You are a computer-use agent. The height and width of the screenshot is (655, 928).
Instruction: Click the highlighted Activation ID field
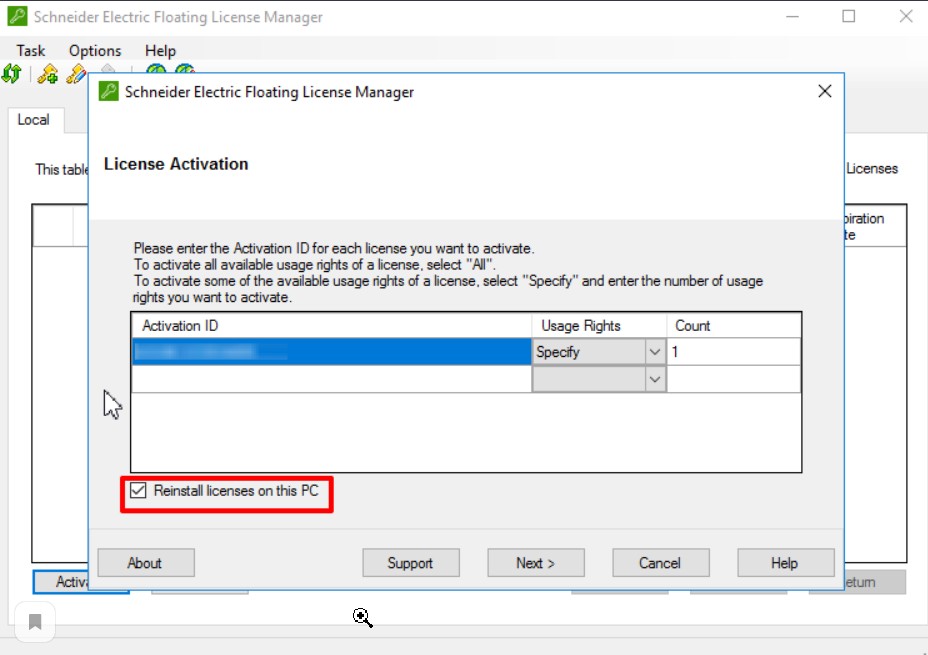click(x=331, y=352)
